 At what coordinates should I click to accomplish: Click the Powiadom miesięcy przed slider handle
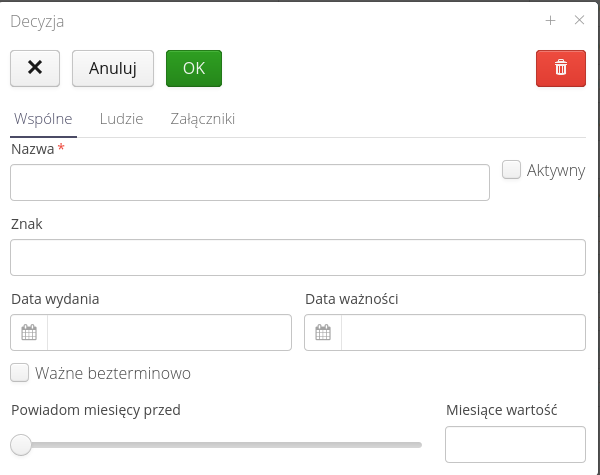[x=21, y=444]
